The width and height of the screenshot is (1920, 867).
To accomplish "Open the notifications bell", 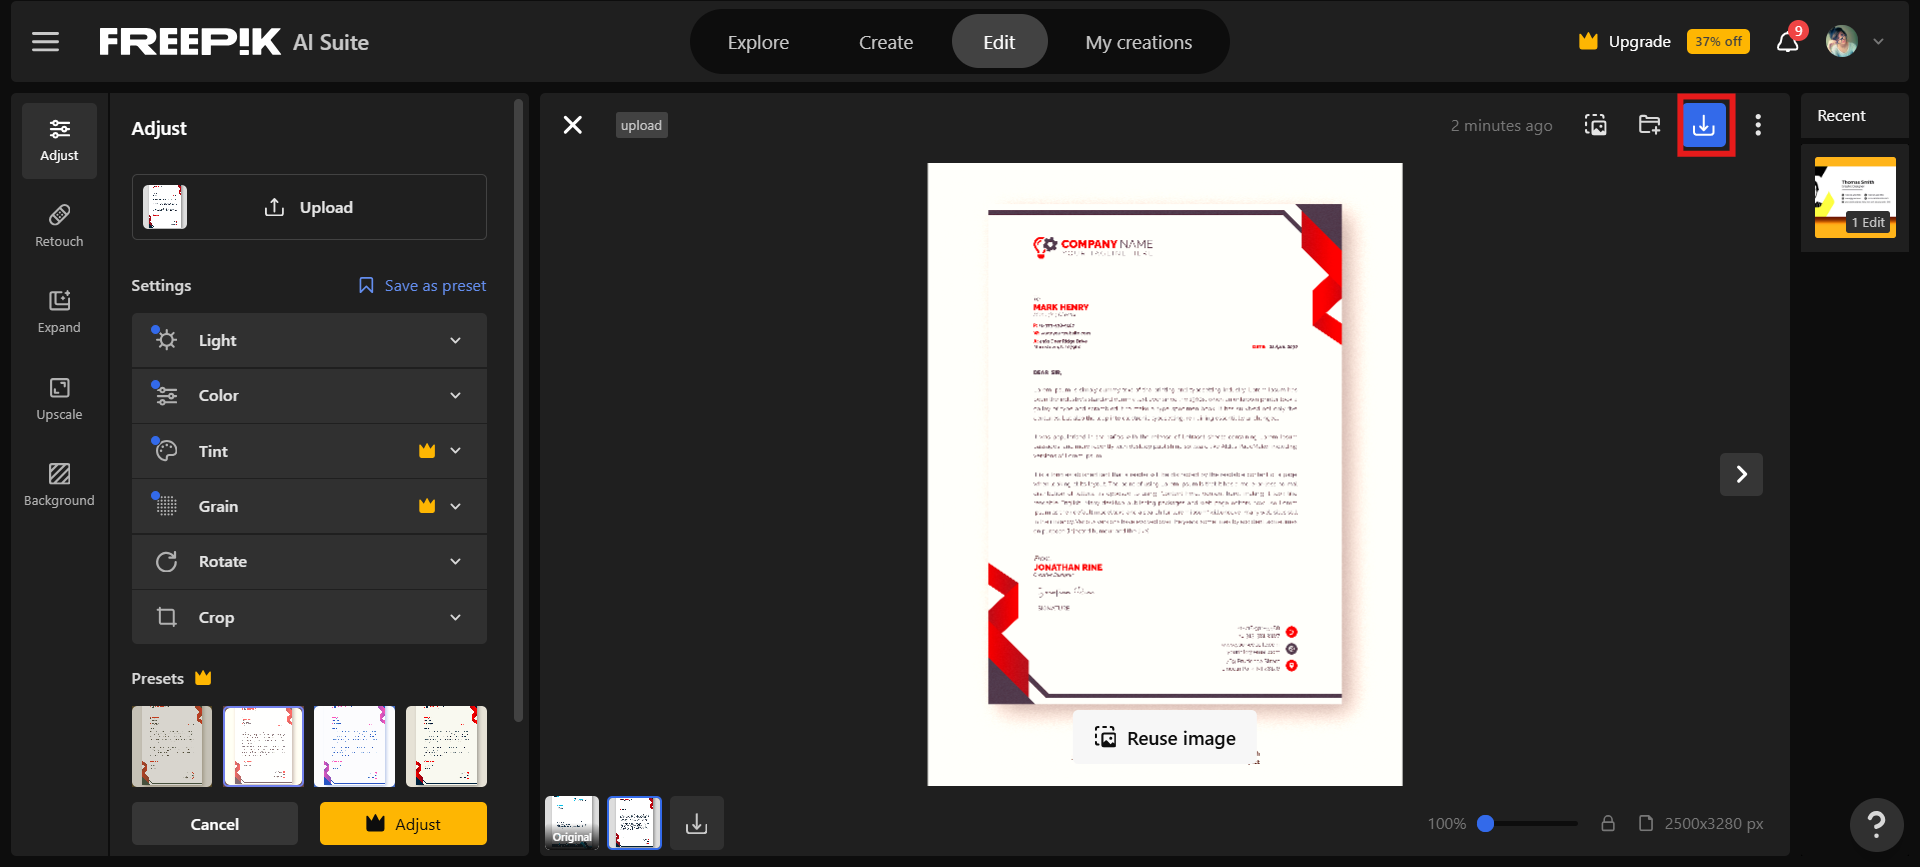I will 1788,42.
